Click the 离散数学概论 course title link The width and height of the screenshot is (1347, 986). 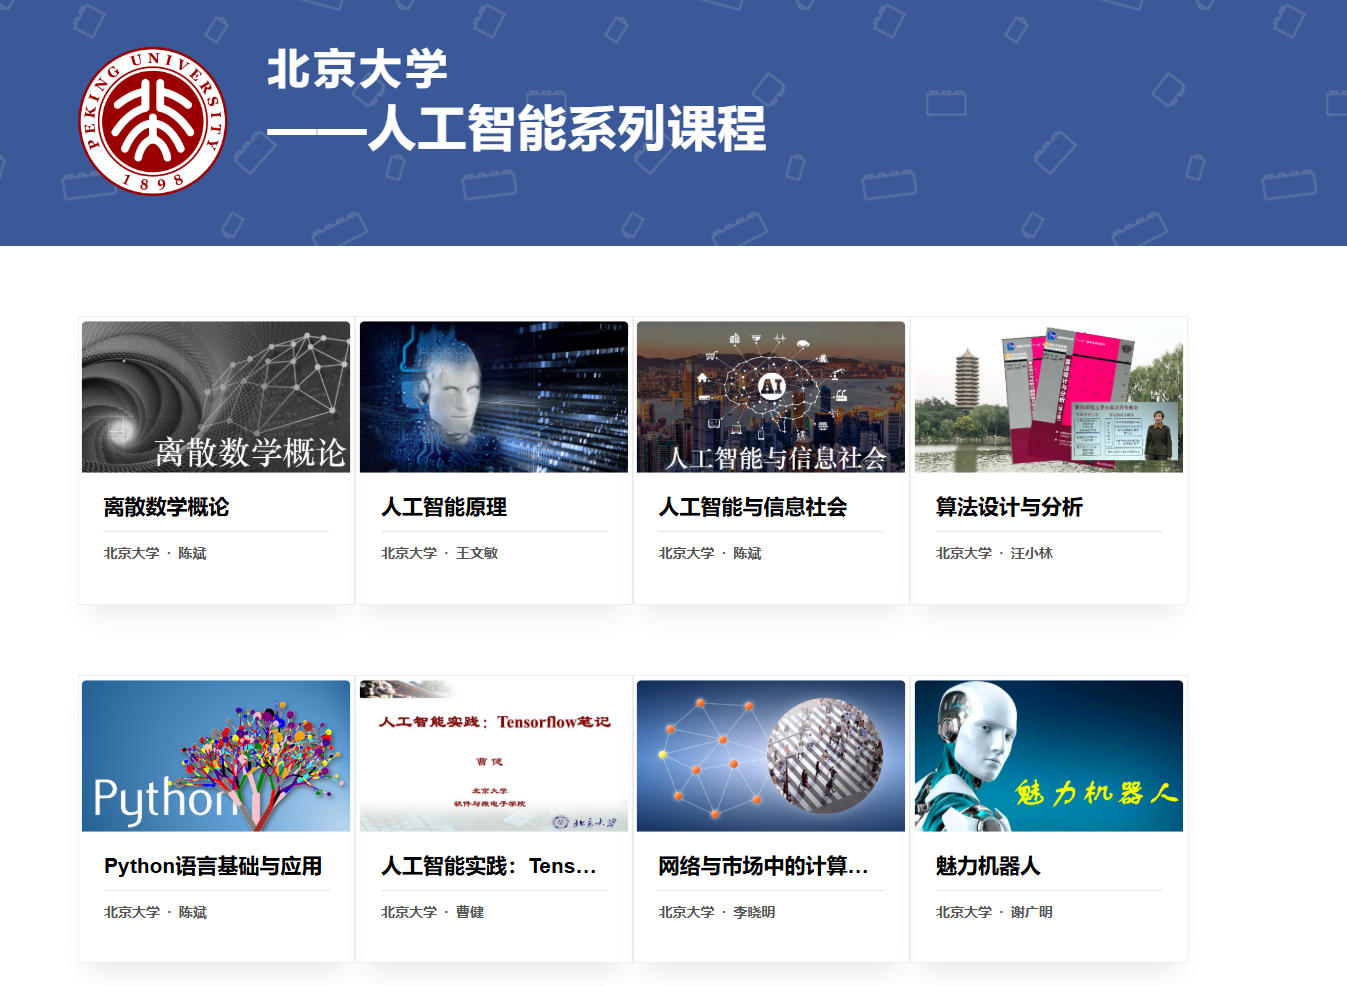(166, 507)
